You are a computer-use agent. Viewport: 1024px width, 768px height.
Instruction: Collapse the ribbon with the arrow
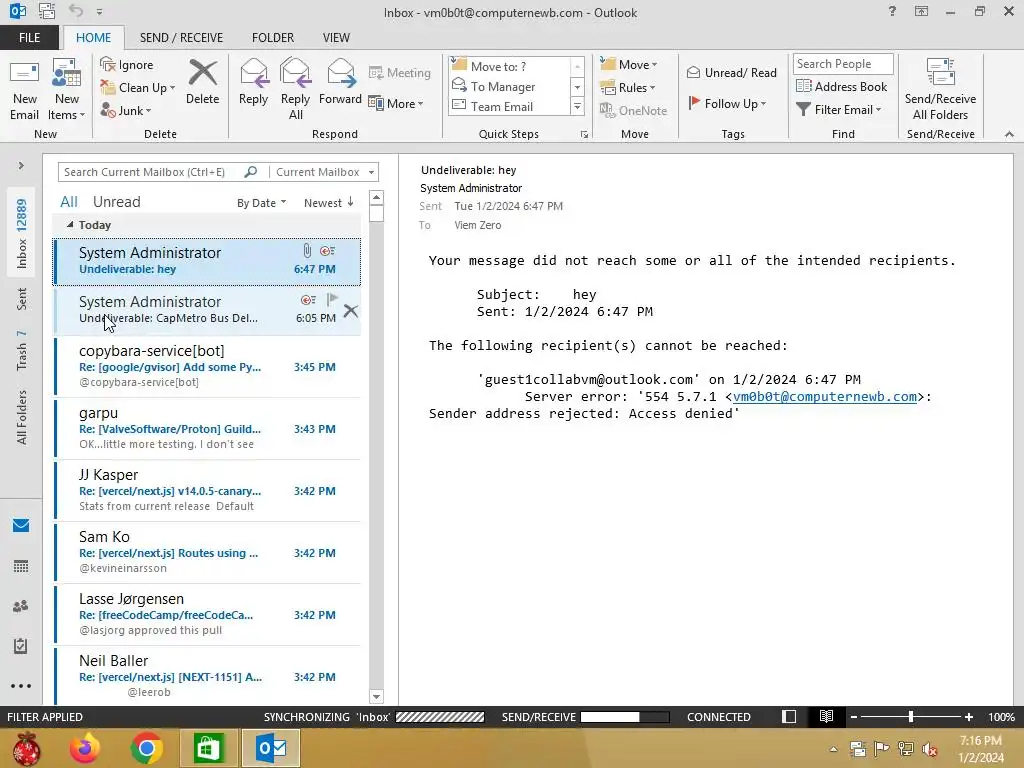(x=1009, y=134)
